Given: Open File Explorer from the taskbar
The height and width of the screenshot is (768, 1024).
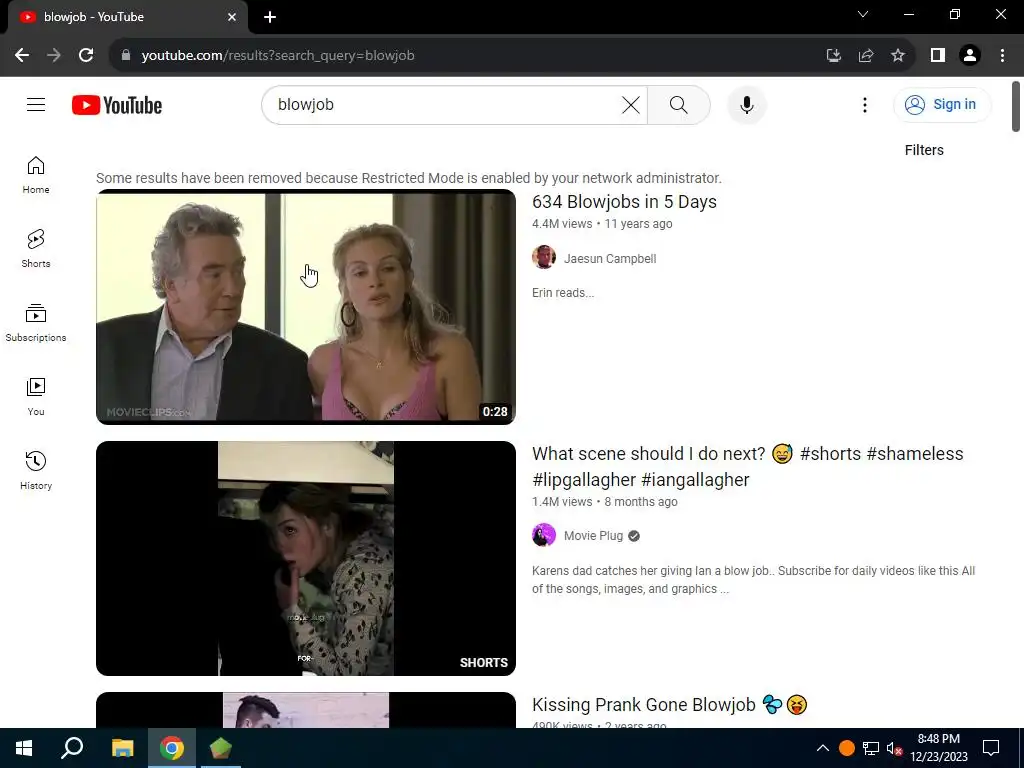Looking at the screenshot, I should [x=122, y=748].
